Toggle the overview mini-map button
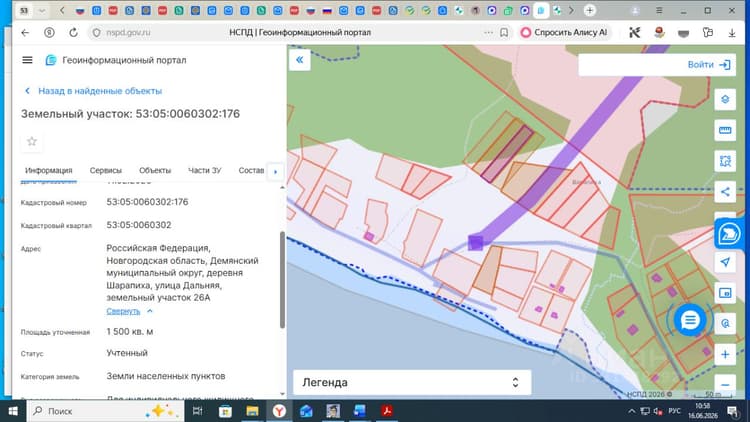The width and height of the screenshot is (750, 422). 725,293
